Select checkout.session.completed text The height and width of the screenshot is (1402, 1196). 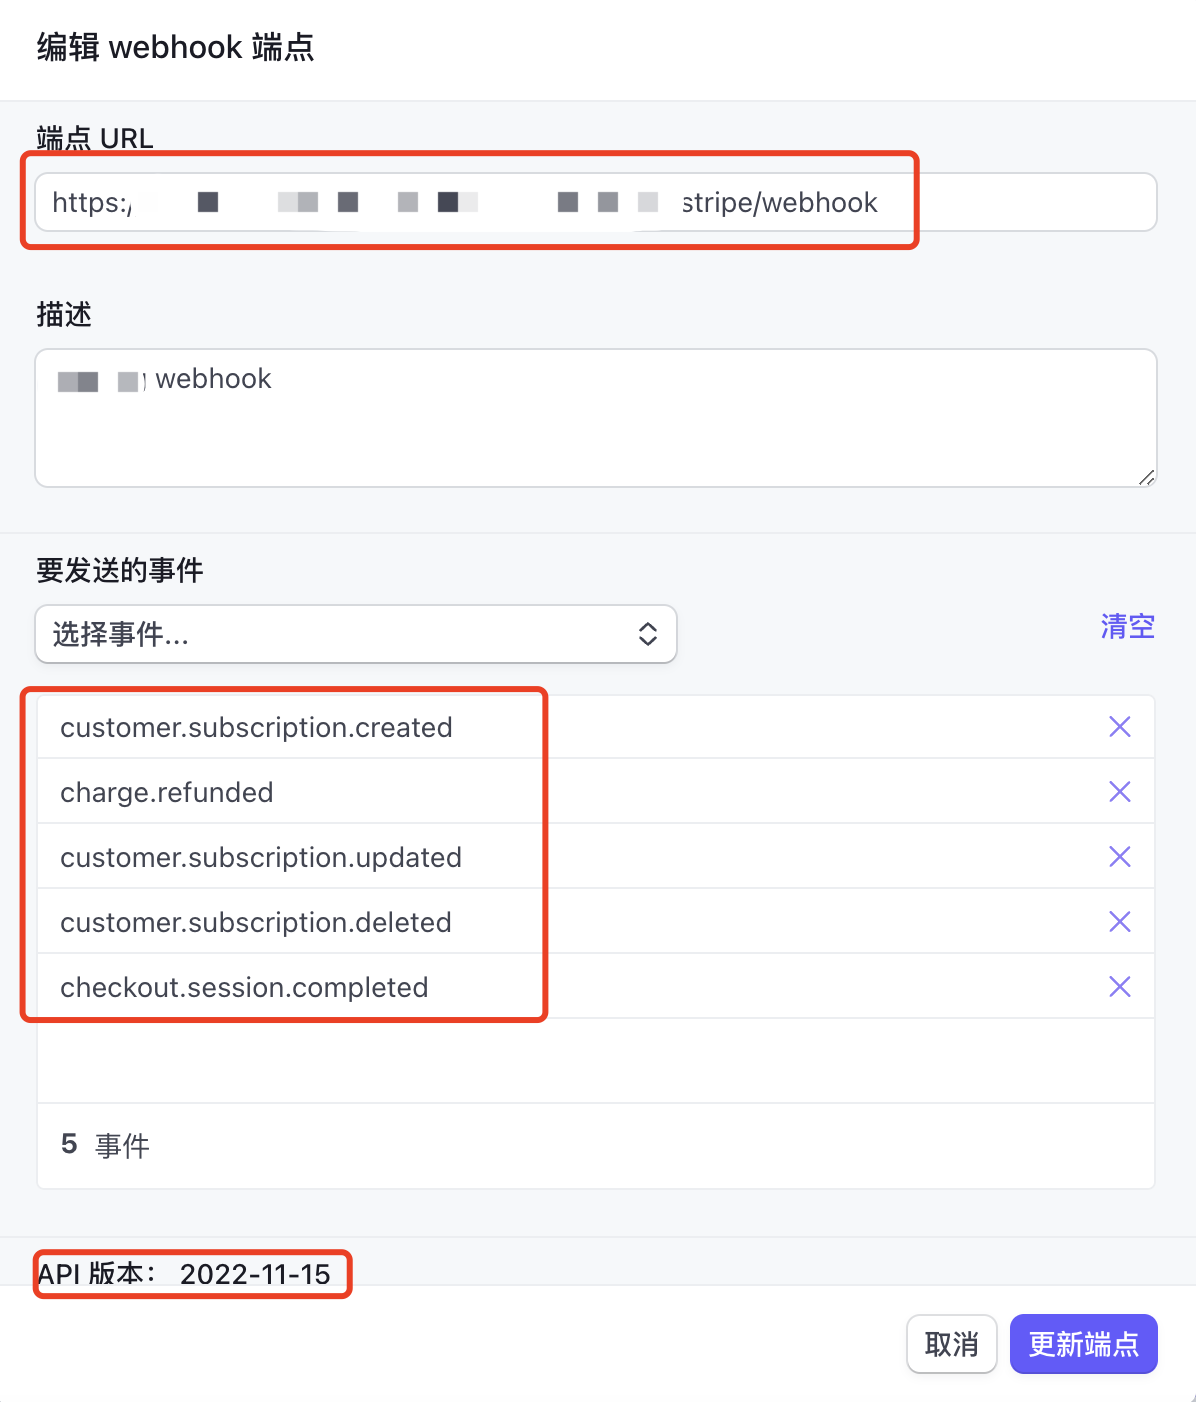coord(244,987)
